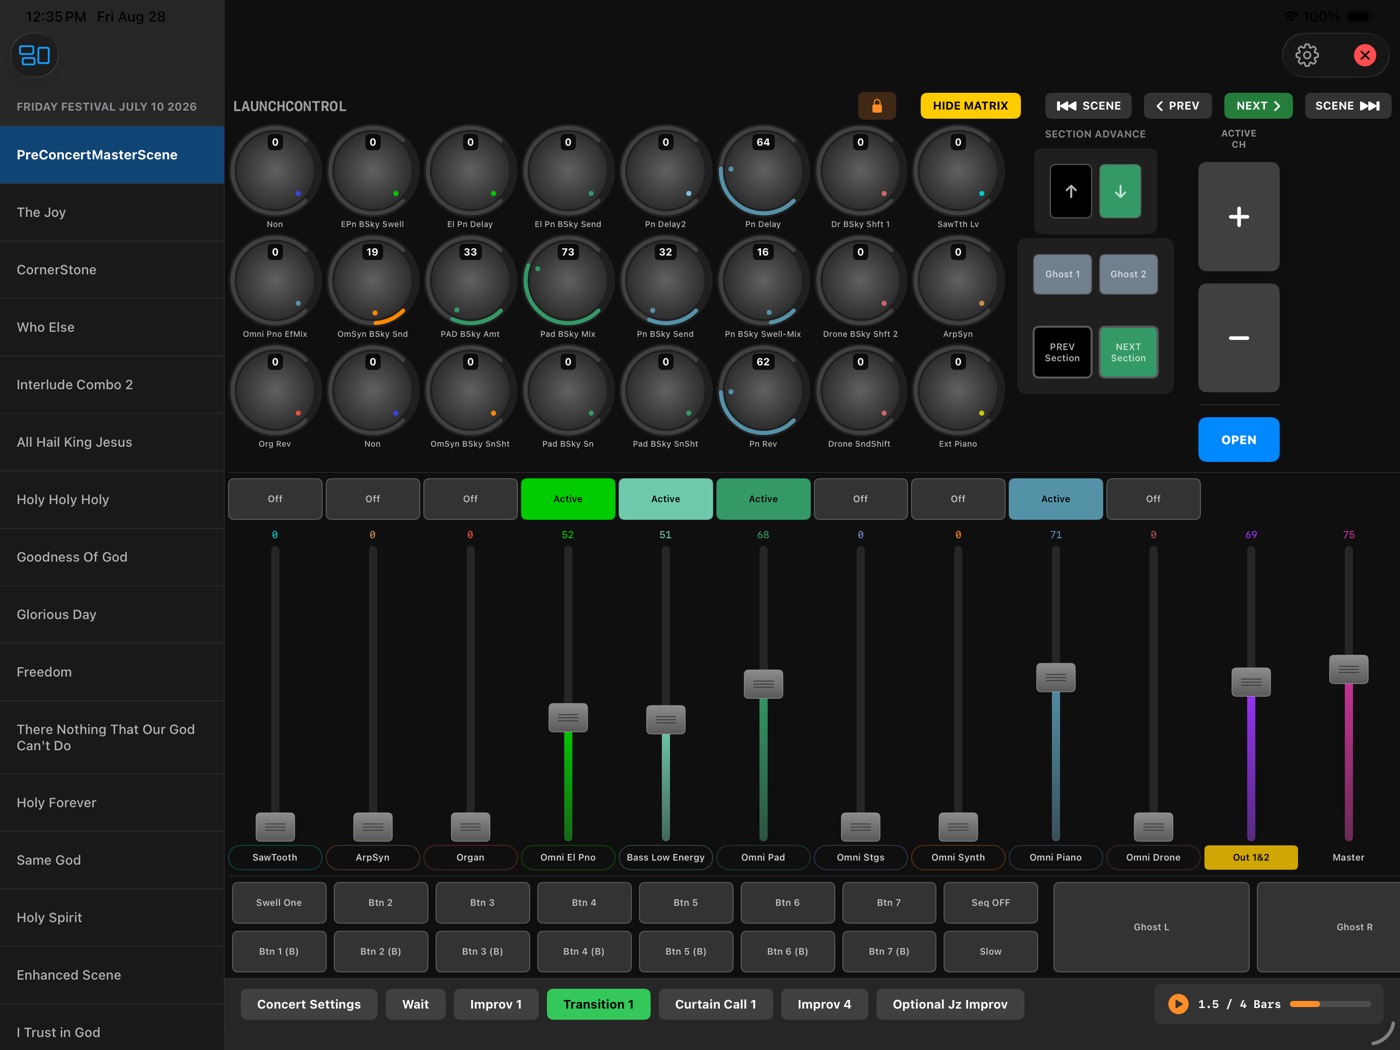The width and height of the screenshot is (1400, 1050).
Task: Jump to first scene button
Action: 1089,106
